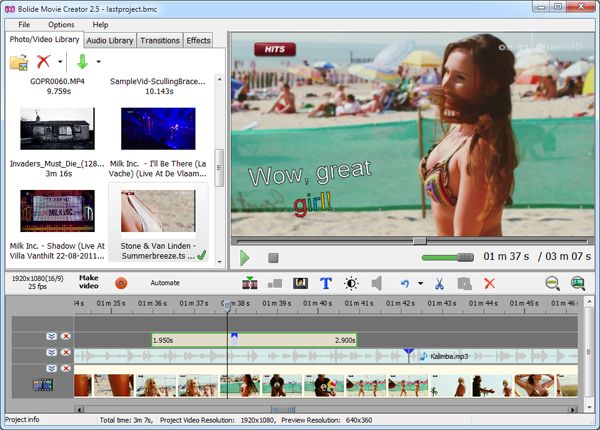The height and width of the screenshot is (430, 600).
Task: Select the blue T add text tool
Action: pos(326,283)
